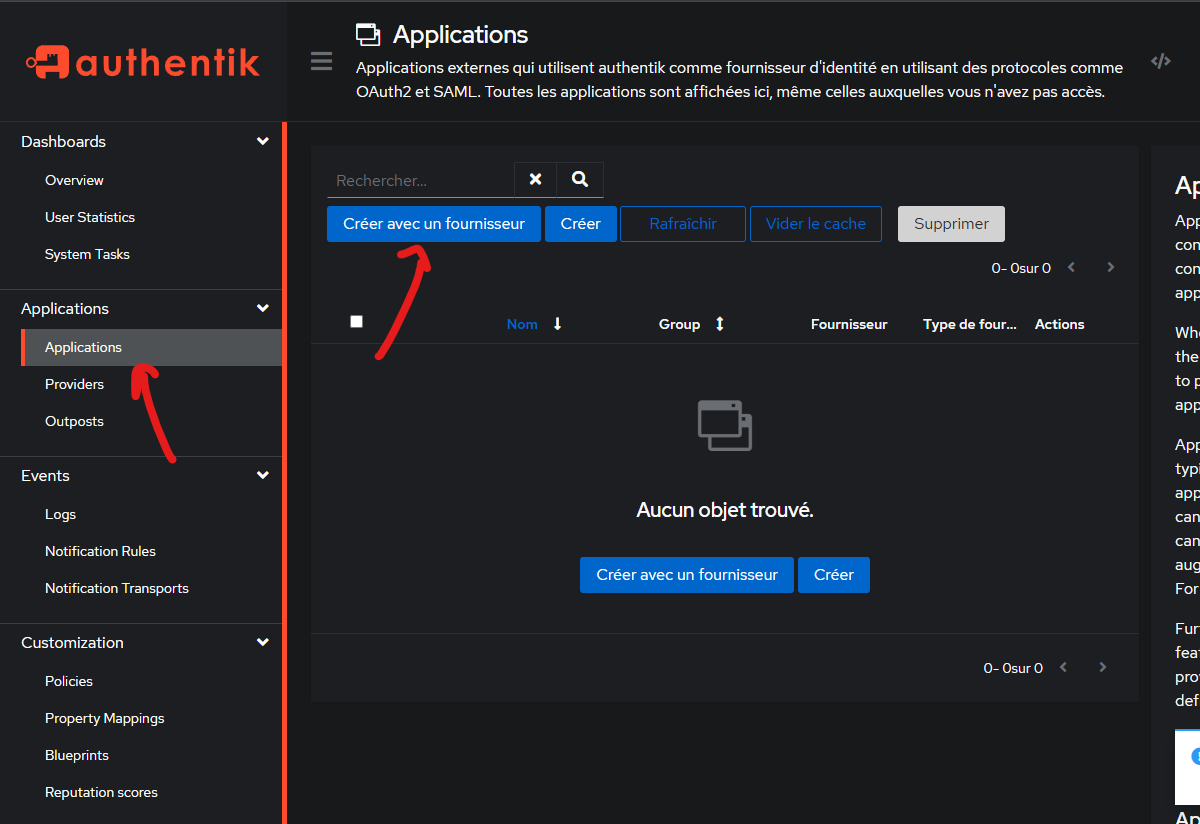Click the 'Type de four...' column header
This screenshot has width=1200, height=824.
point(970,324)
